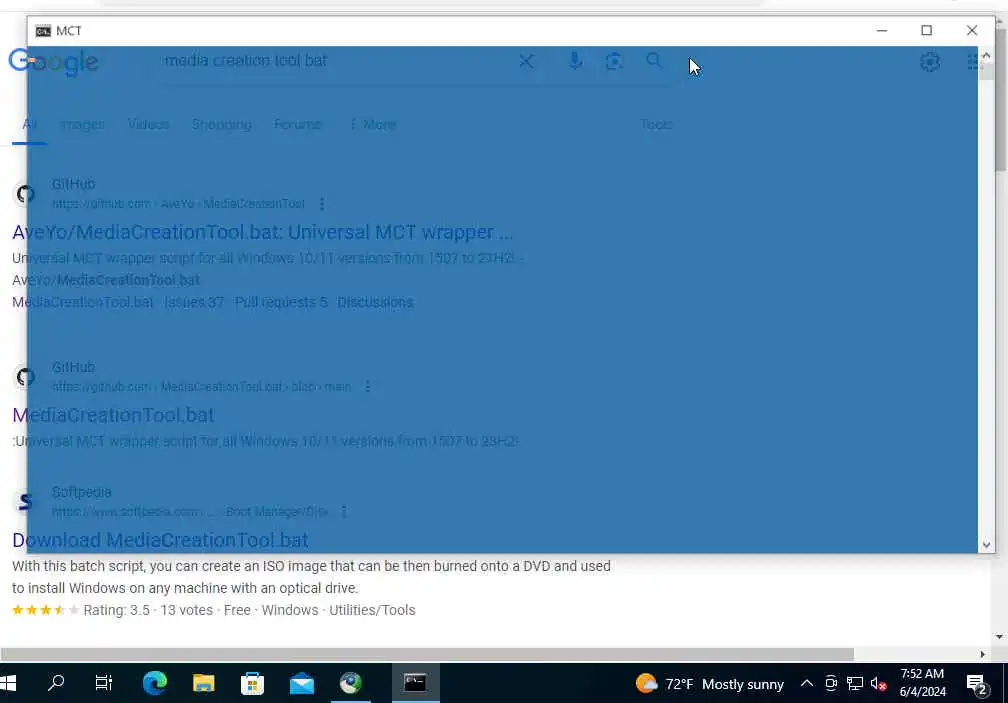Screen dimensions: 1008x703
Task: Click the MCT window title bar icon
Action: coord(43,31)
